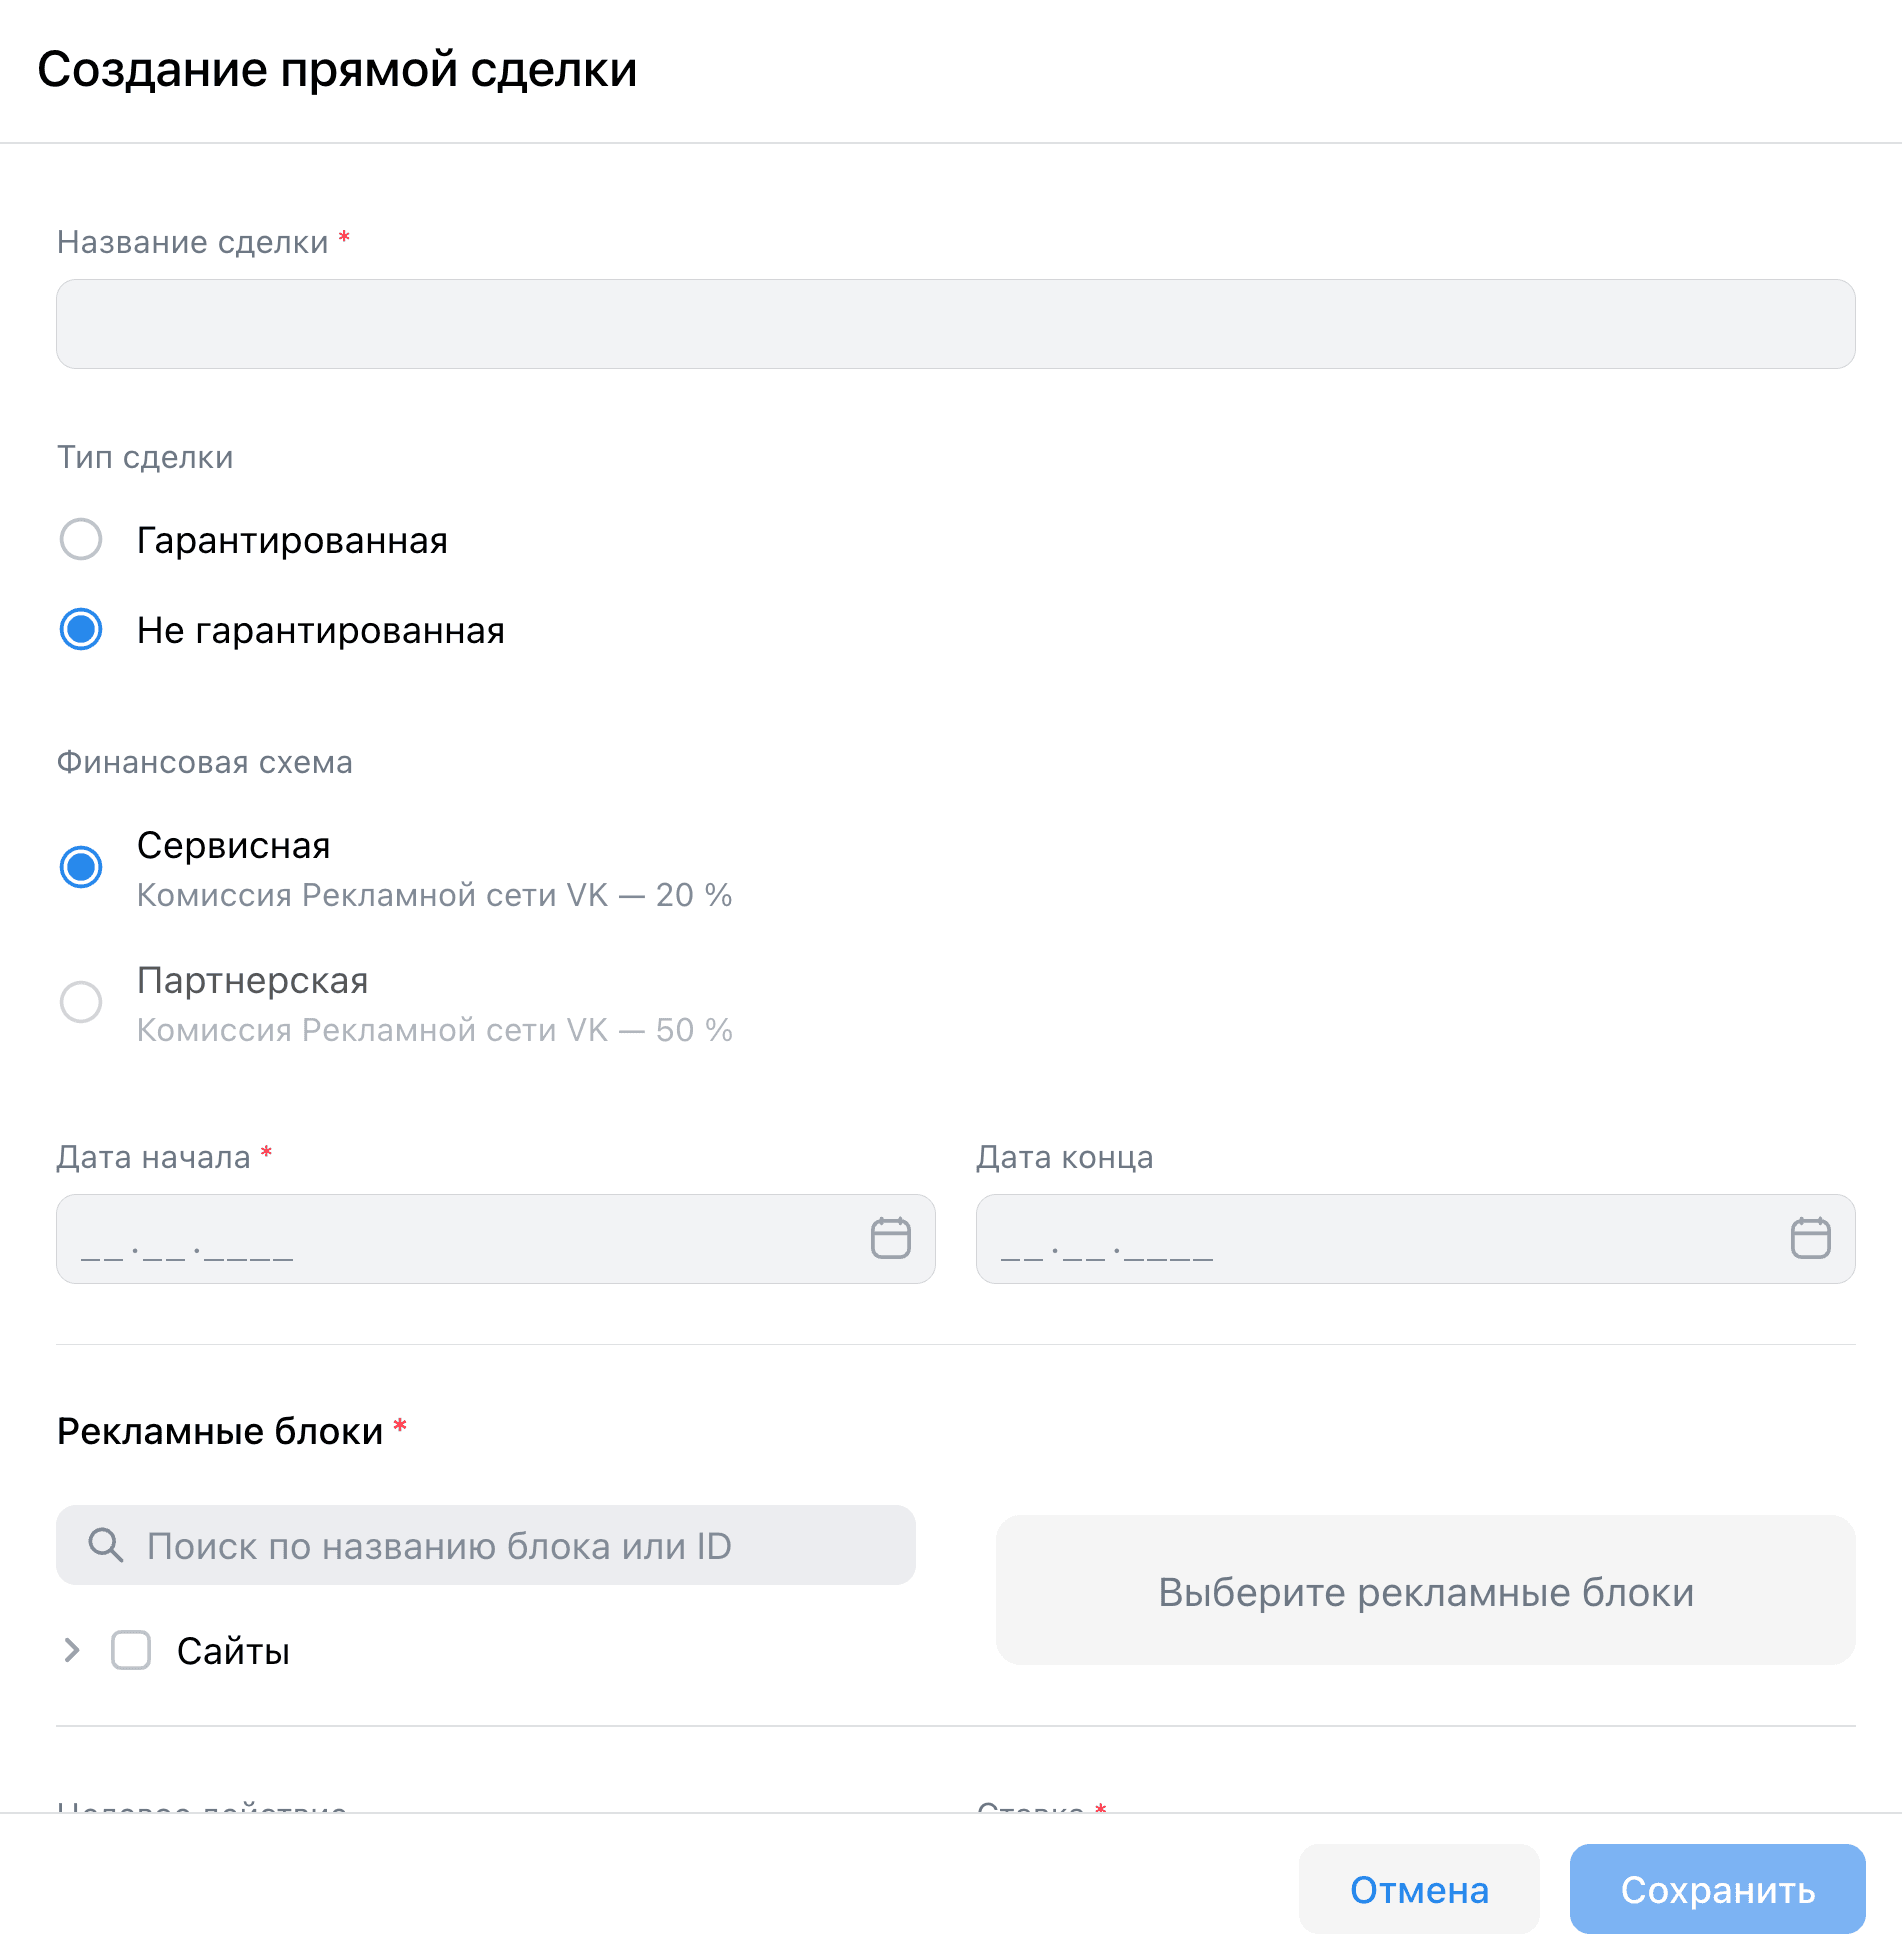Focus the Название сделки text field
This screenshot has height=1952, width=1902.
coord(955,324)
